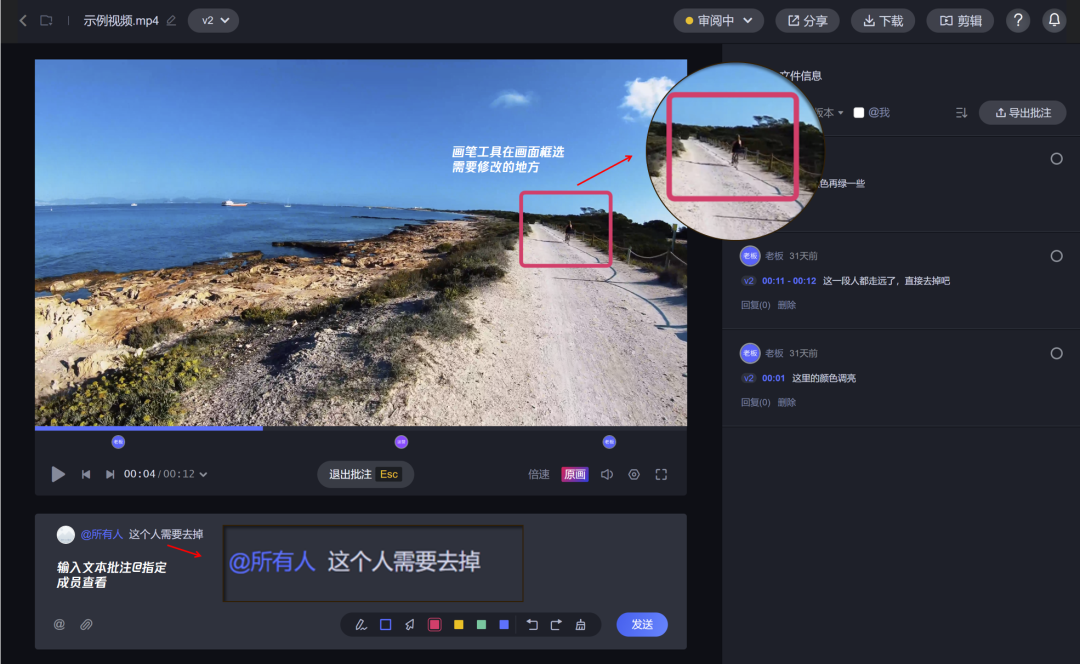The width and height of the screenshot is (1080, 664).
Task: Attach a file with the paperclip icon
Action: pyautogui.click(x=86, y=624)
